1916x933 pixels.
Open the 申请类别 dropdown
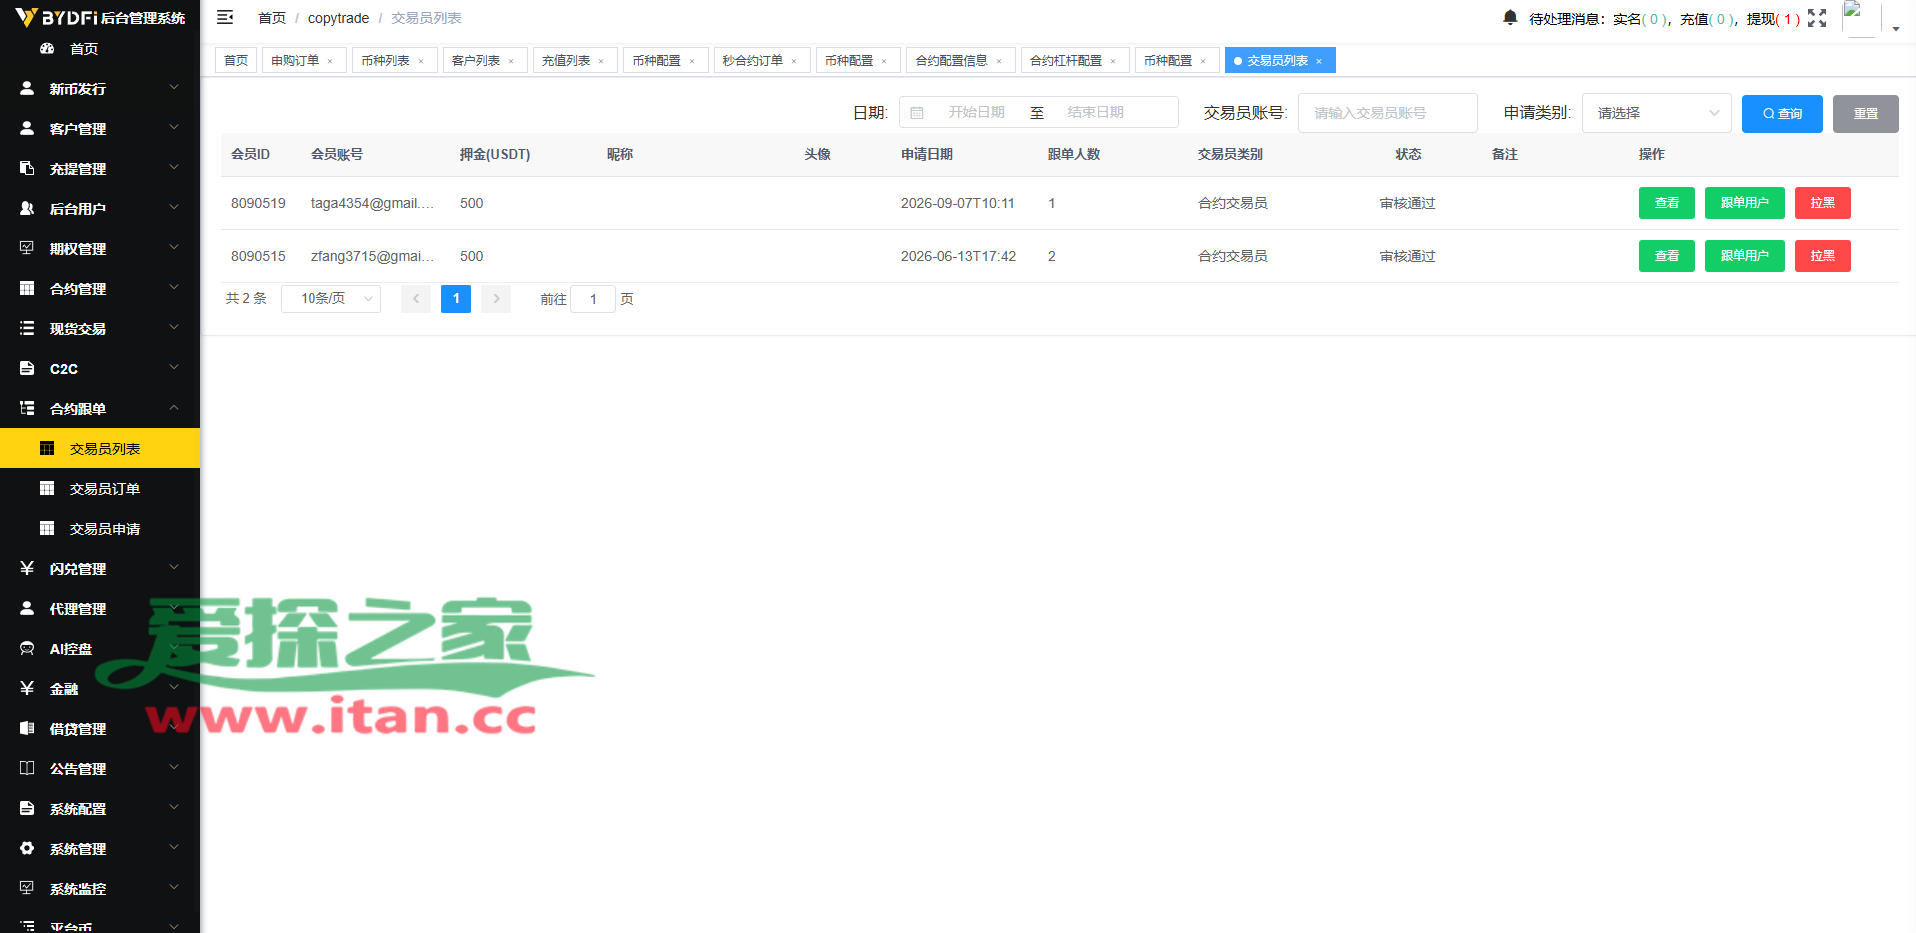(x=1656, y=113)
